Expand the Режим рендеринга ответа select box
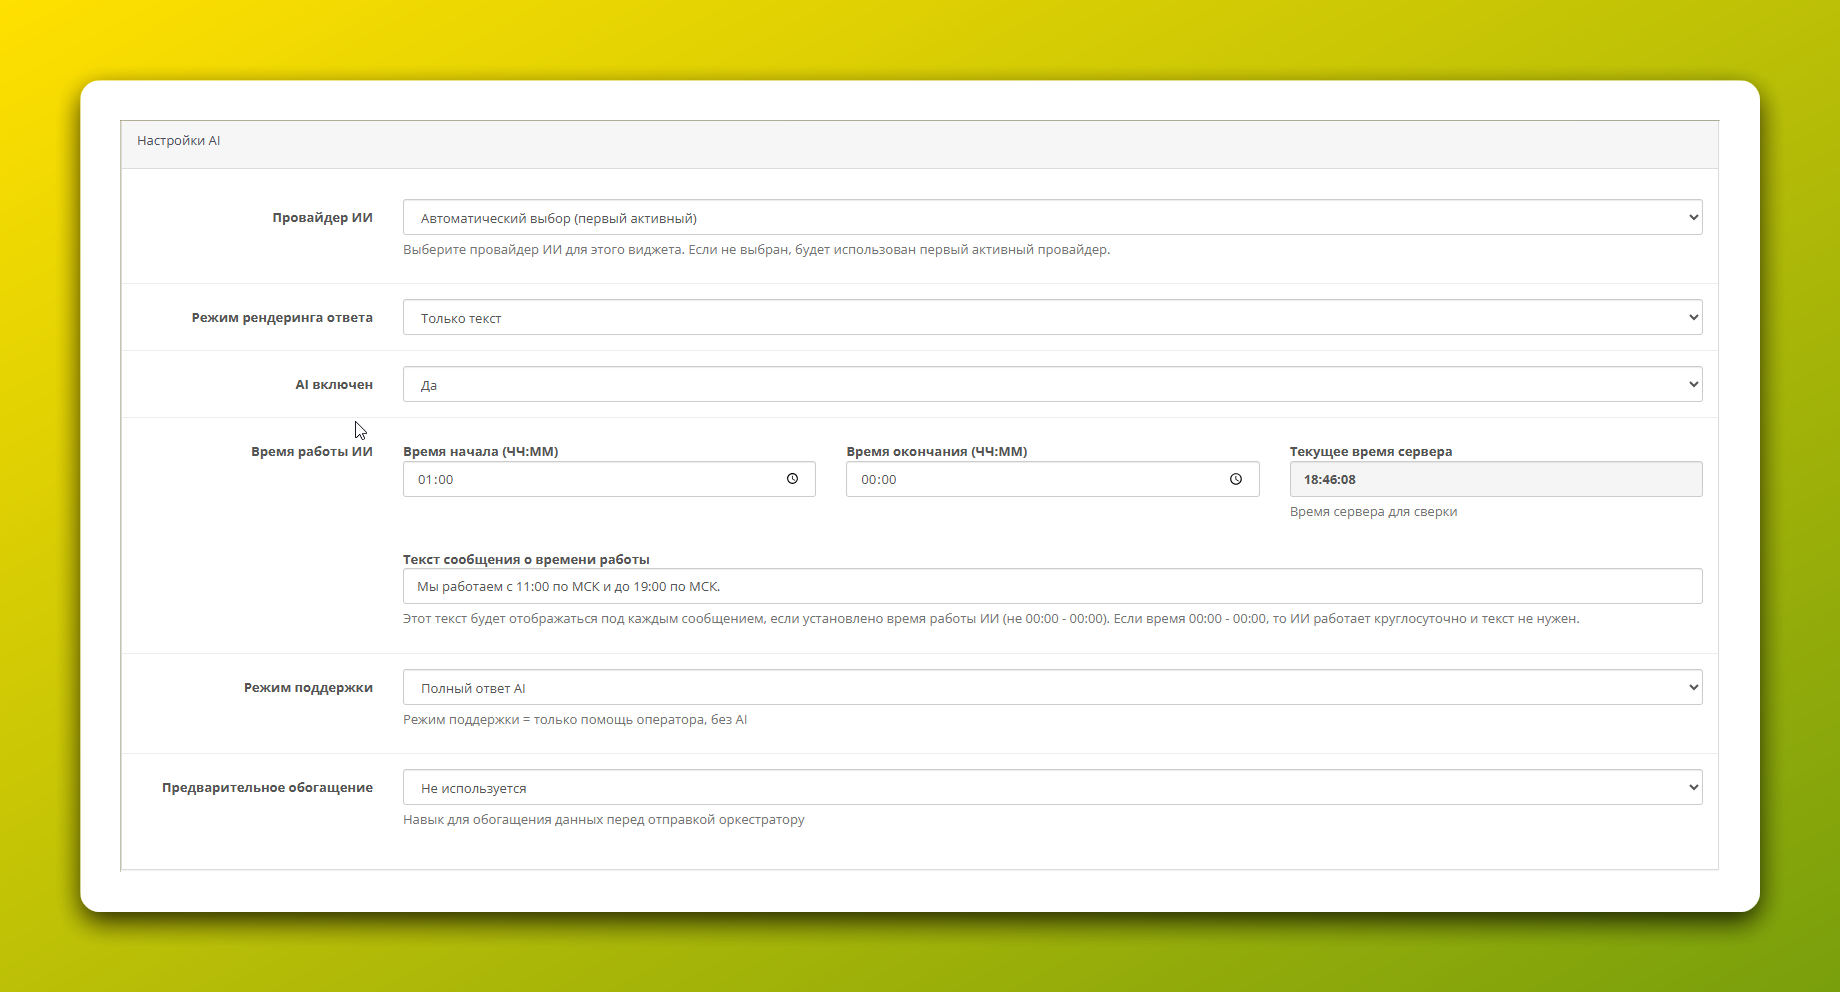The height and width of the screenshot is (992, 1840). [x=1052, y=318]
